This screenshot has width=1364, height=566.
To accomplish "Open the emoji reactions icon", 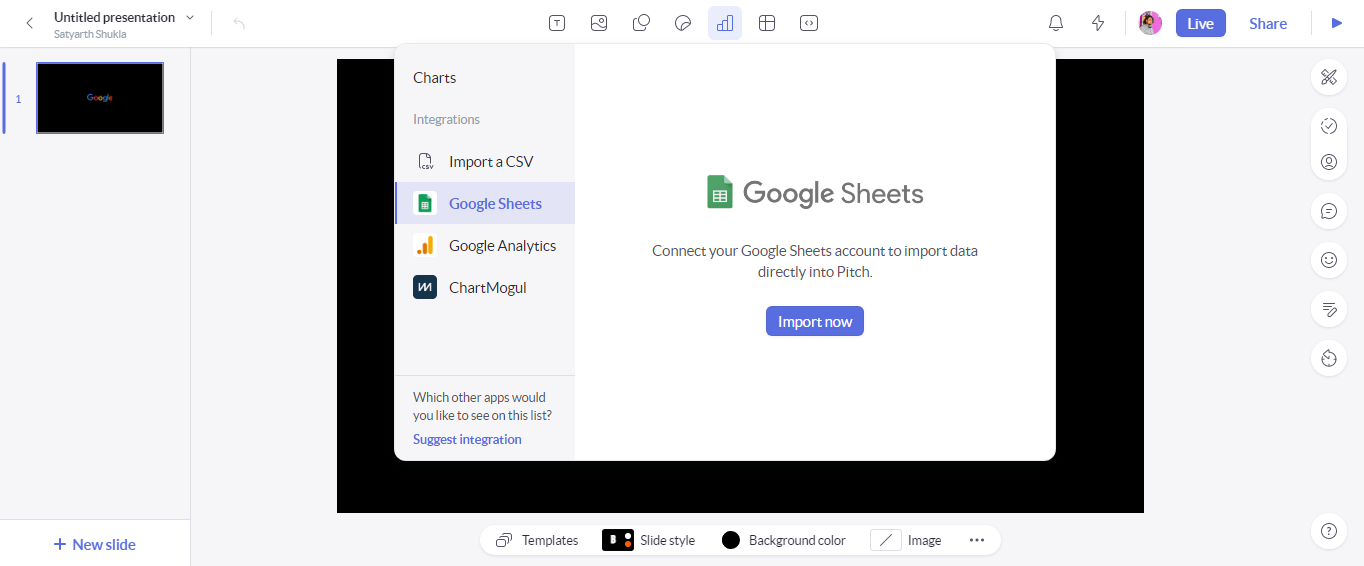I will [x=1328, y=260].
